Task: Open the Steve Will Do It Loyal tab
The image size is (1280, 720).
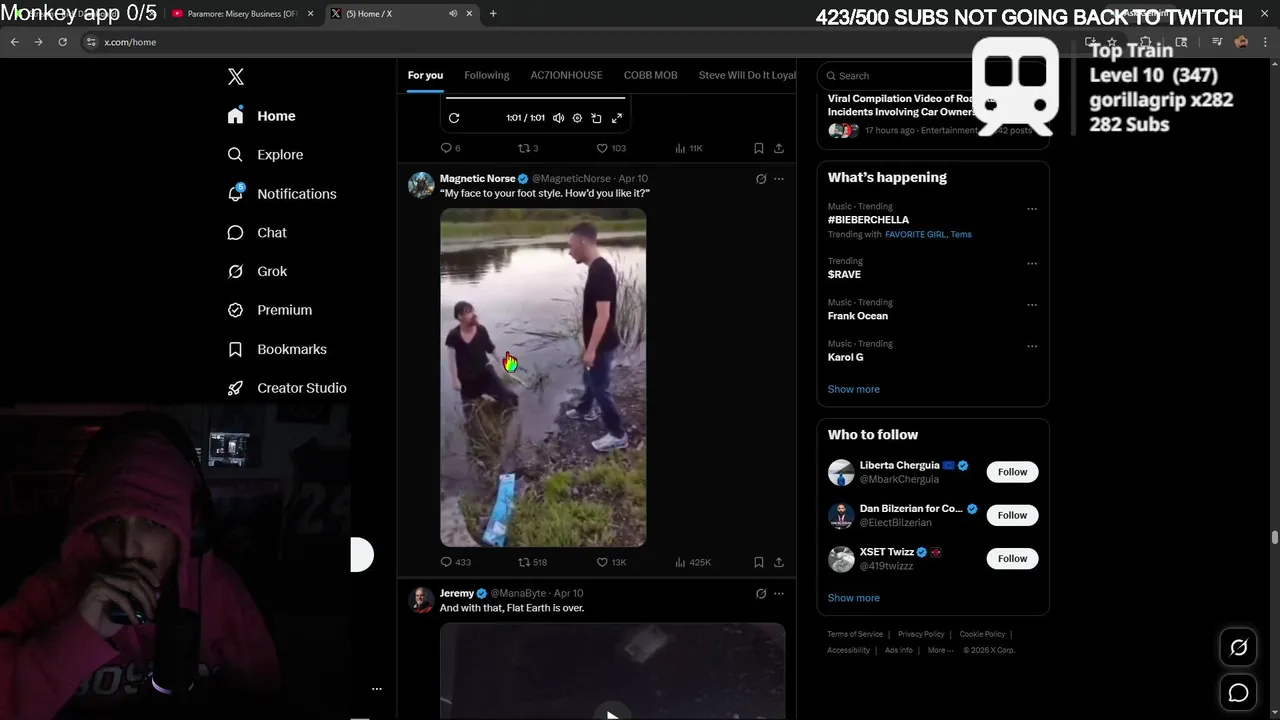Action: pos(747,75)
